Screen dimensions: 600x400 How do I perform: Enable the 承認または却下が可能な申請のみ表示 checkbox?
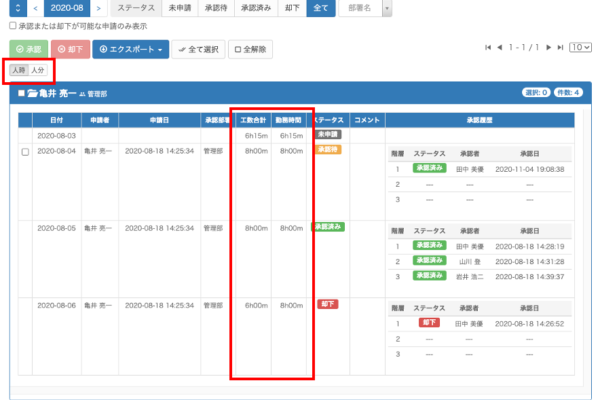click(x=11, y=26)
